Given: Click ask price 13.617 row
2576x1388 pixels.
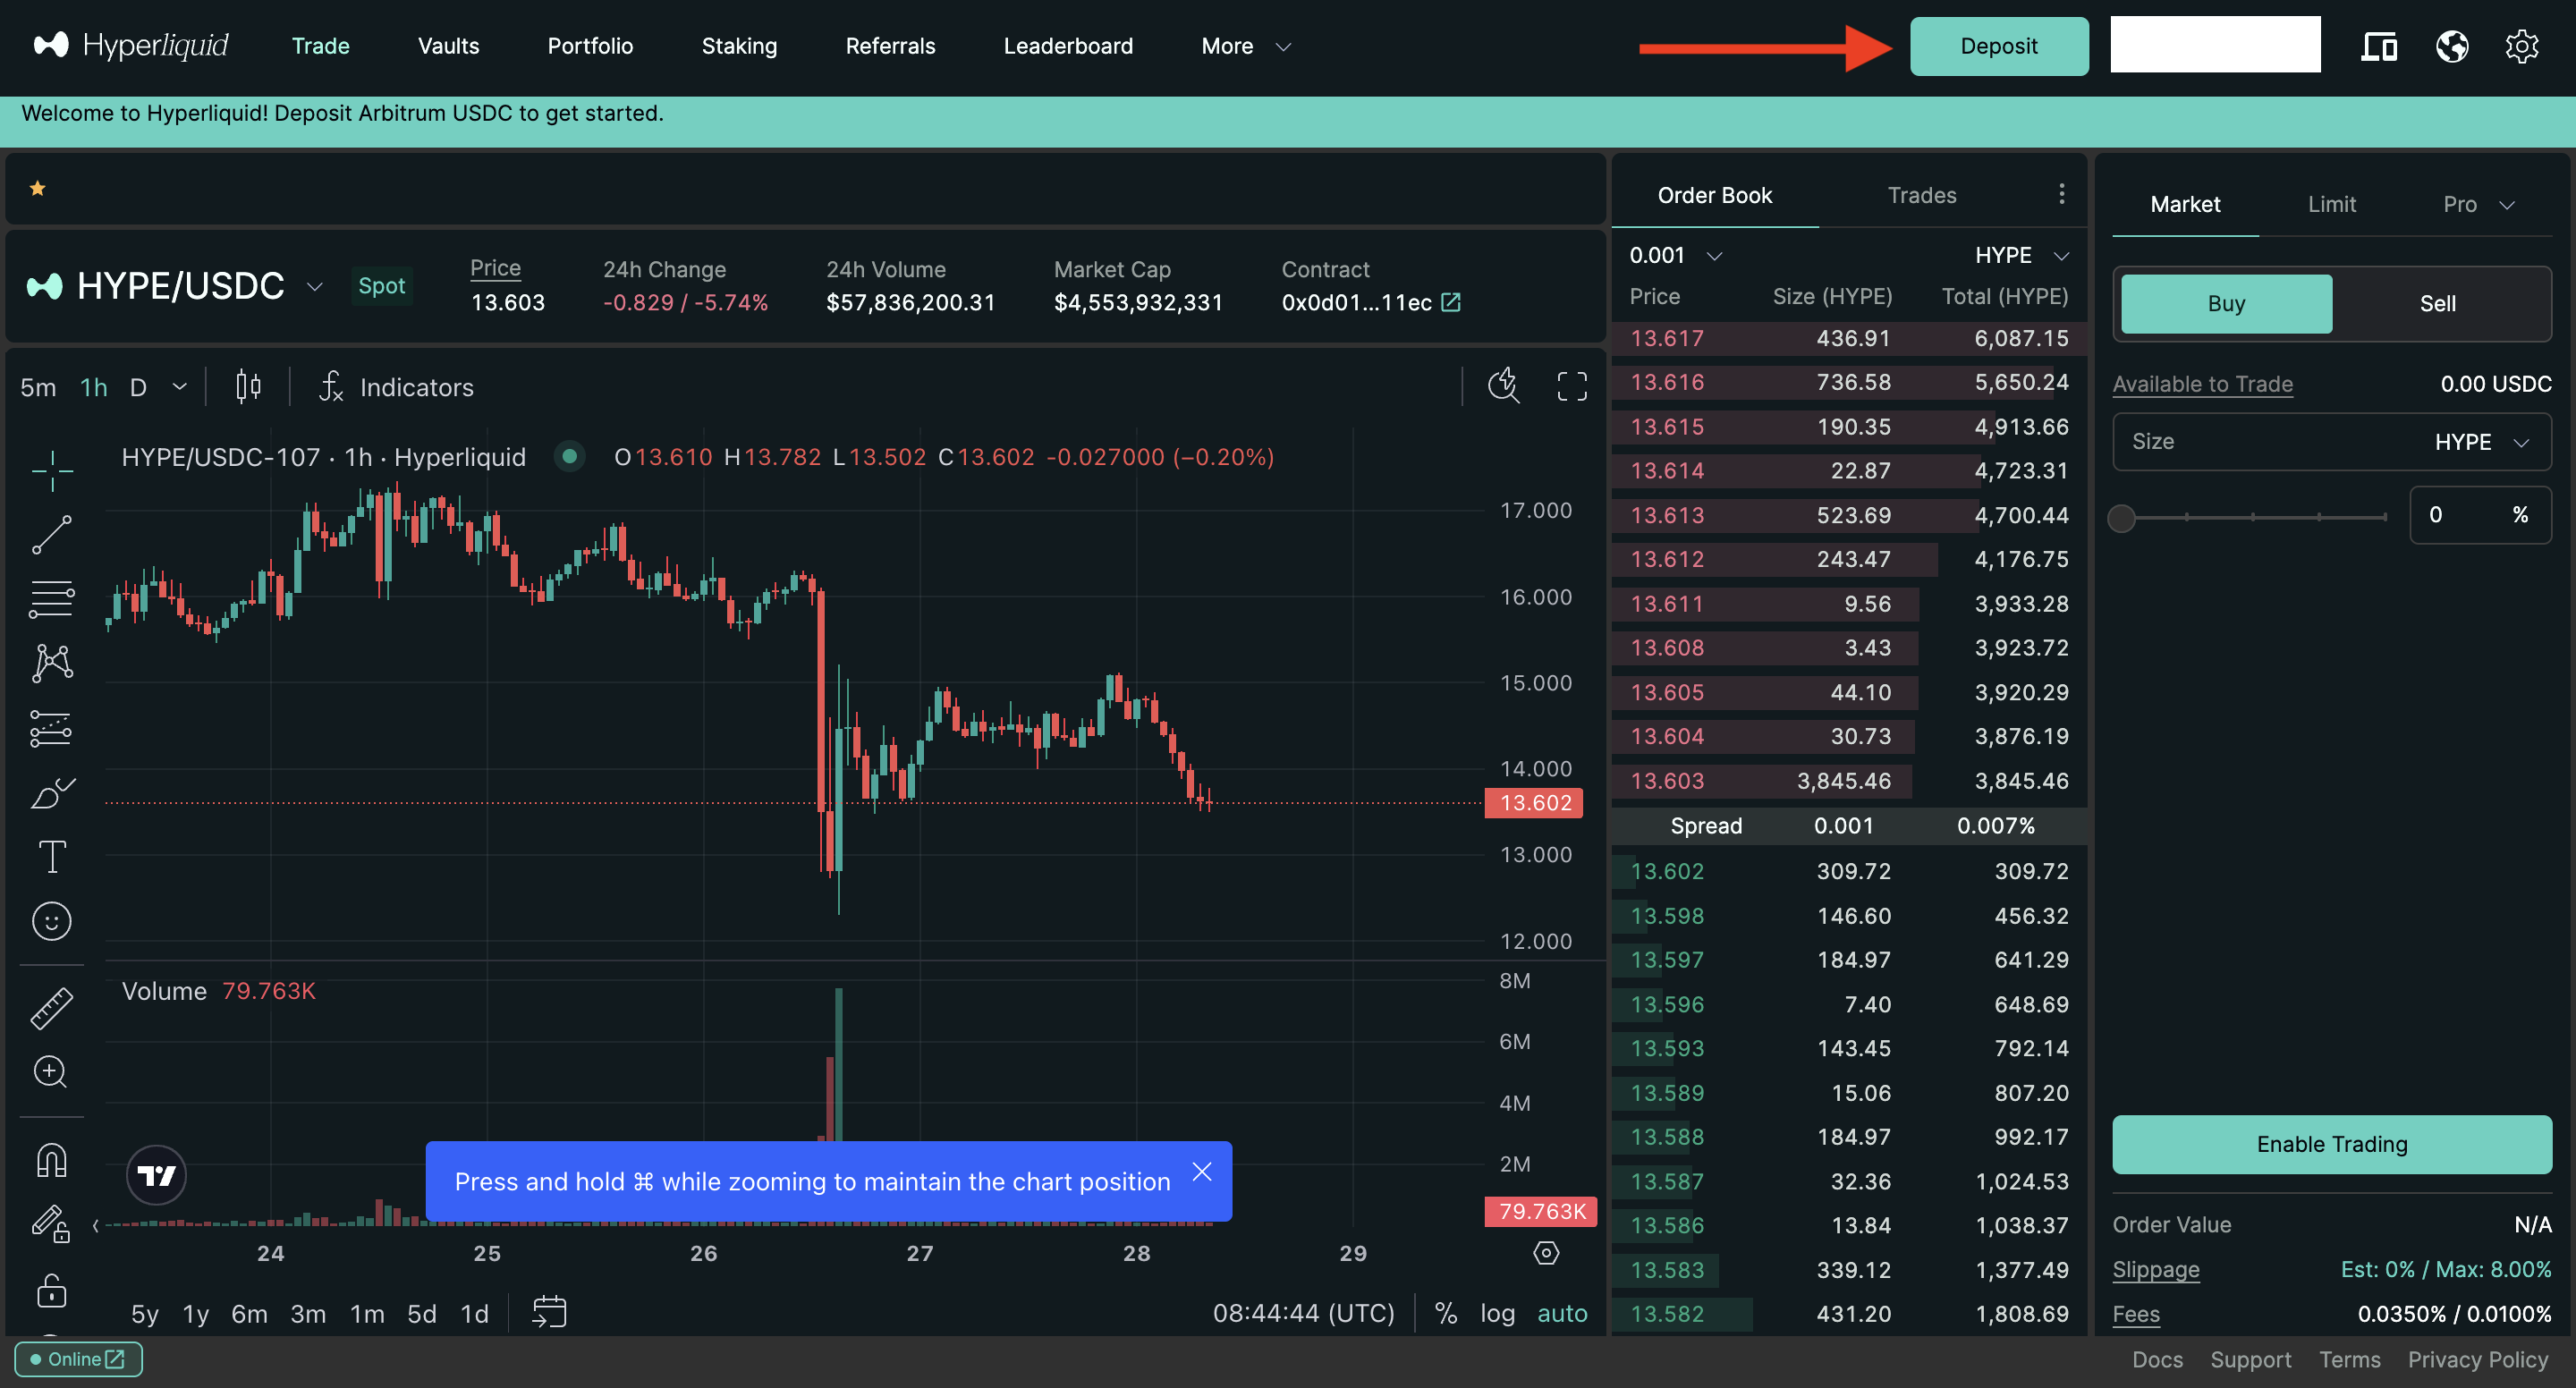Looking at the screenshot, I should point(1848,338).
